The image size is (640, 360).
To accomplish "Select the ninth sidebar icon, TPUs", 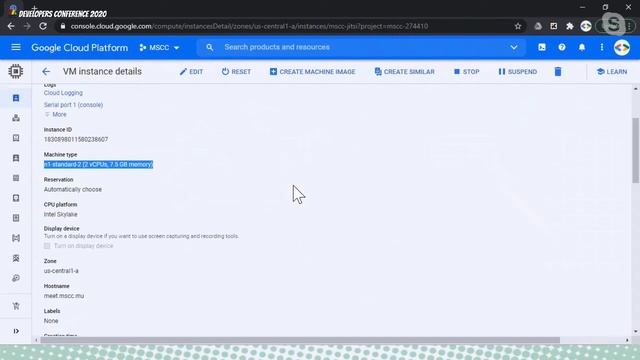I will pyautogui.click(x=16, y=258).
